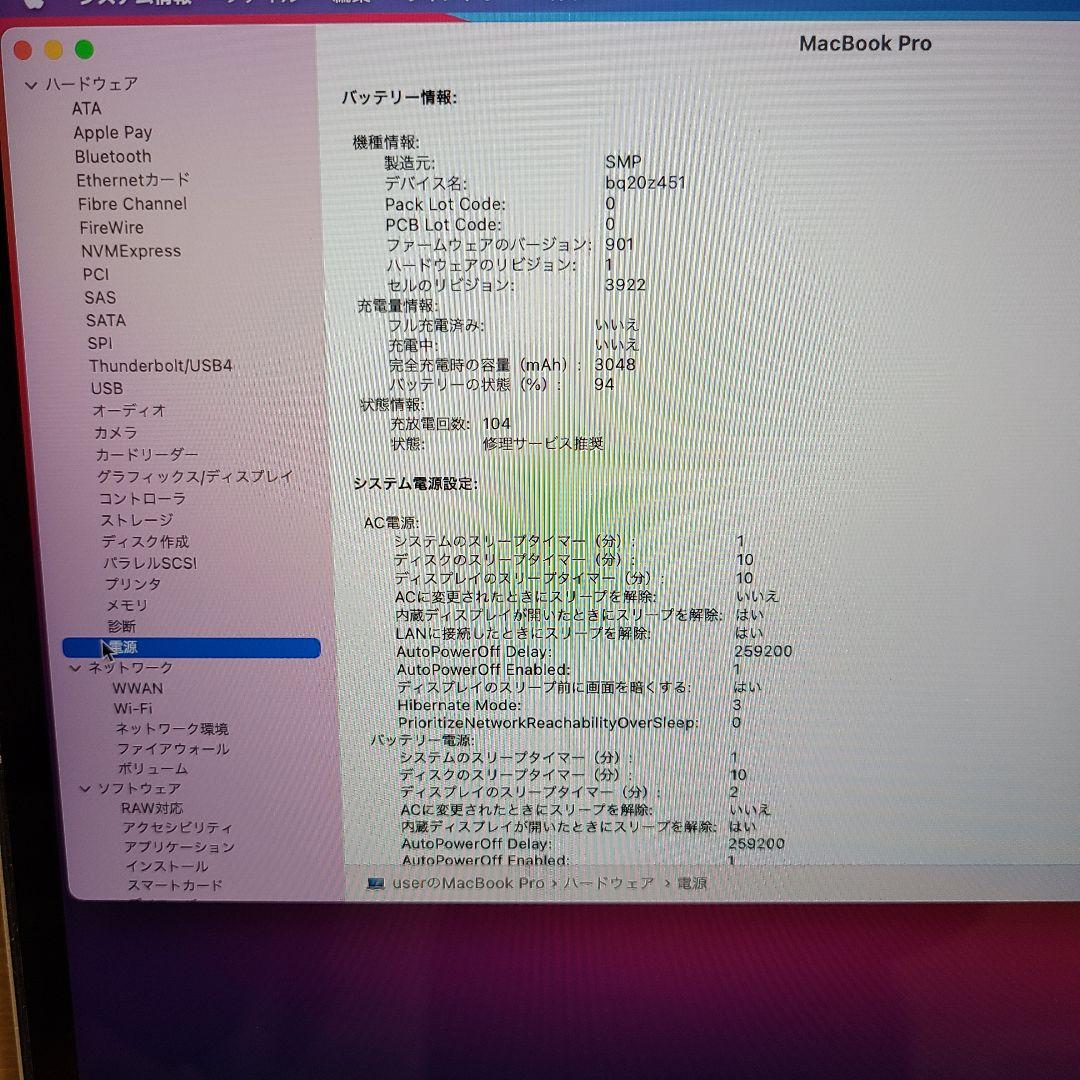Show Thunderbolt/USB4 details
The image size is (1080, 1080).
160,366
